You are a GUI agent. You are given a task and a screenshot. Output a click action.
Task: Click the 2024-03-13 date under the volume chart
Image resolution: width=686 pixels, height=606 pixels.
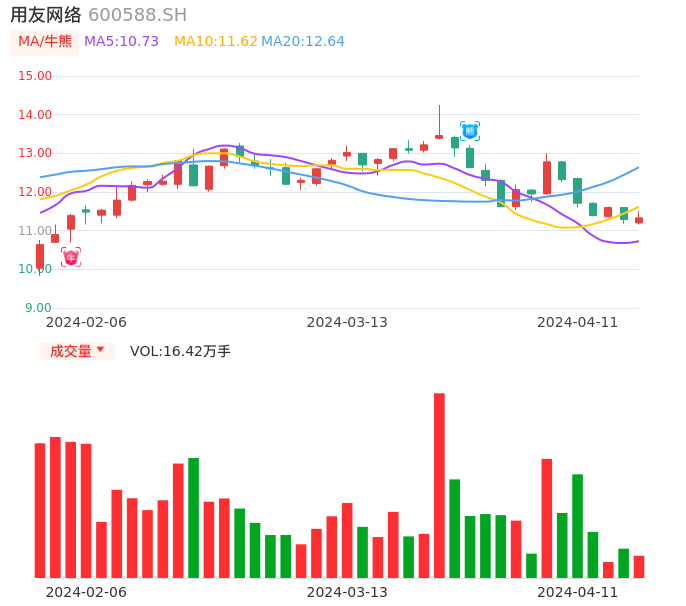tap(347, 593)
